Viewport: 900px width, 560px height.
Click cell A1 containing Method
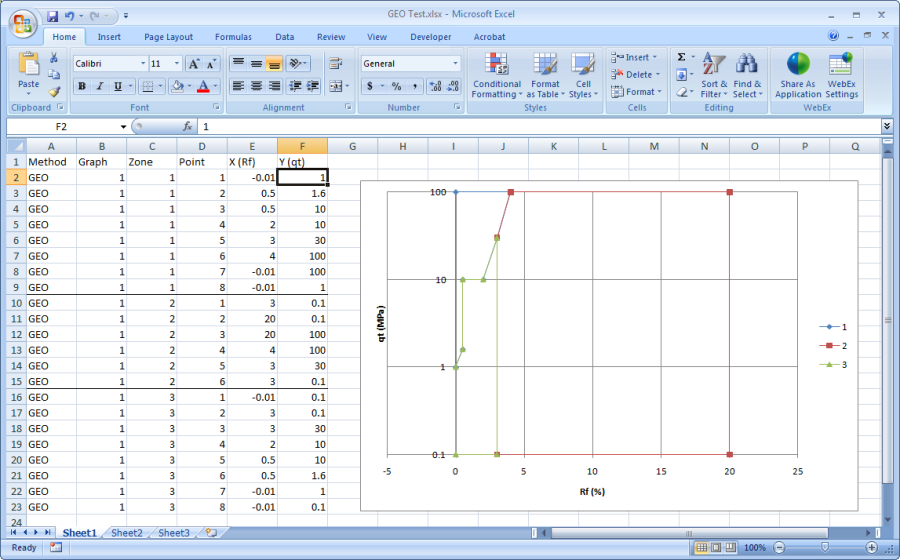point(51,161)
